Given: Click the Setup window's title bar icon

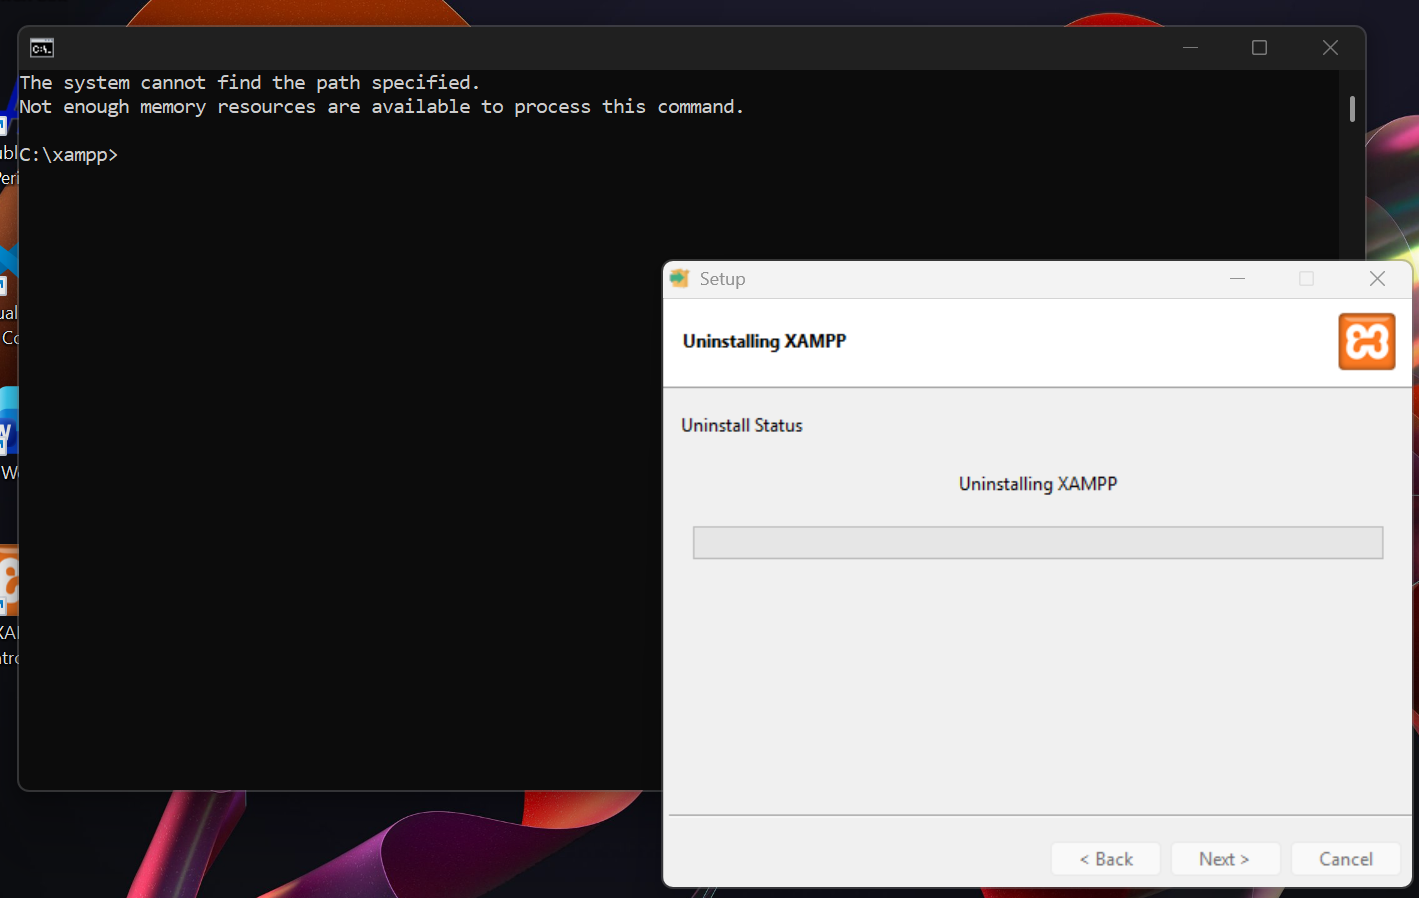Looking at the screenshot, I should 680,279.
